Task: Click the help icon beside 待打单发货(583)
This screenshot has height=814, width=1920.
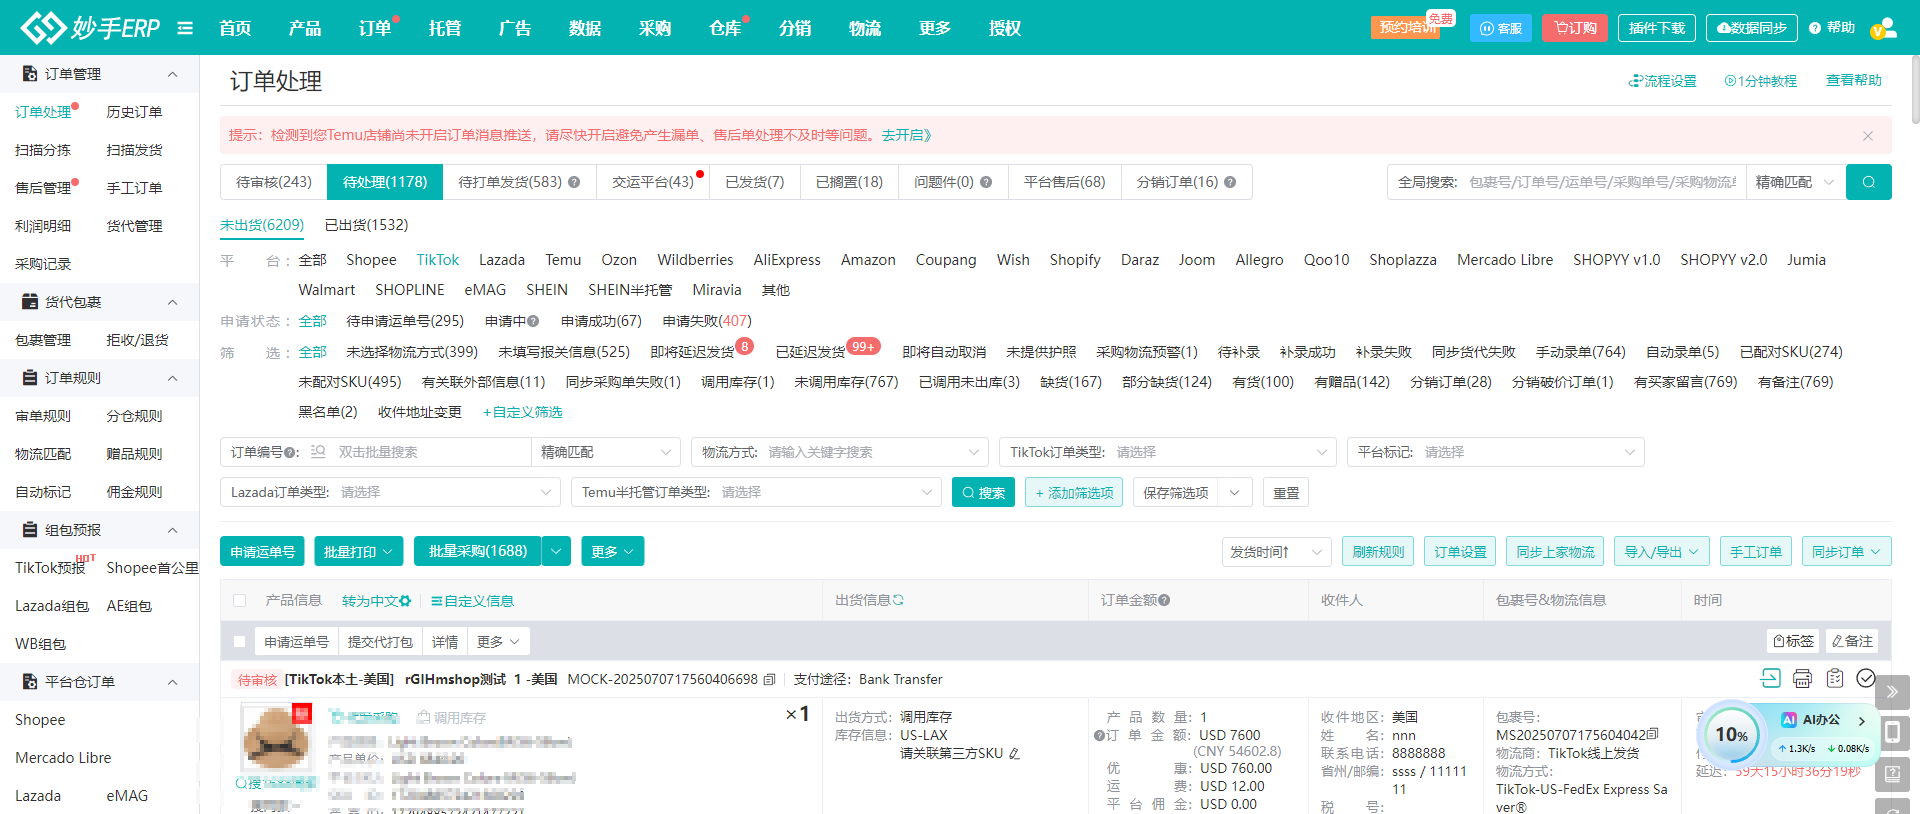Action: (x=574, y=182)
